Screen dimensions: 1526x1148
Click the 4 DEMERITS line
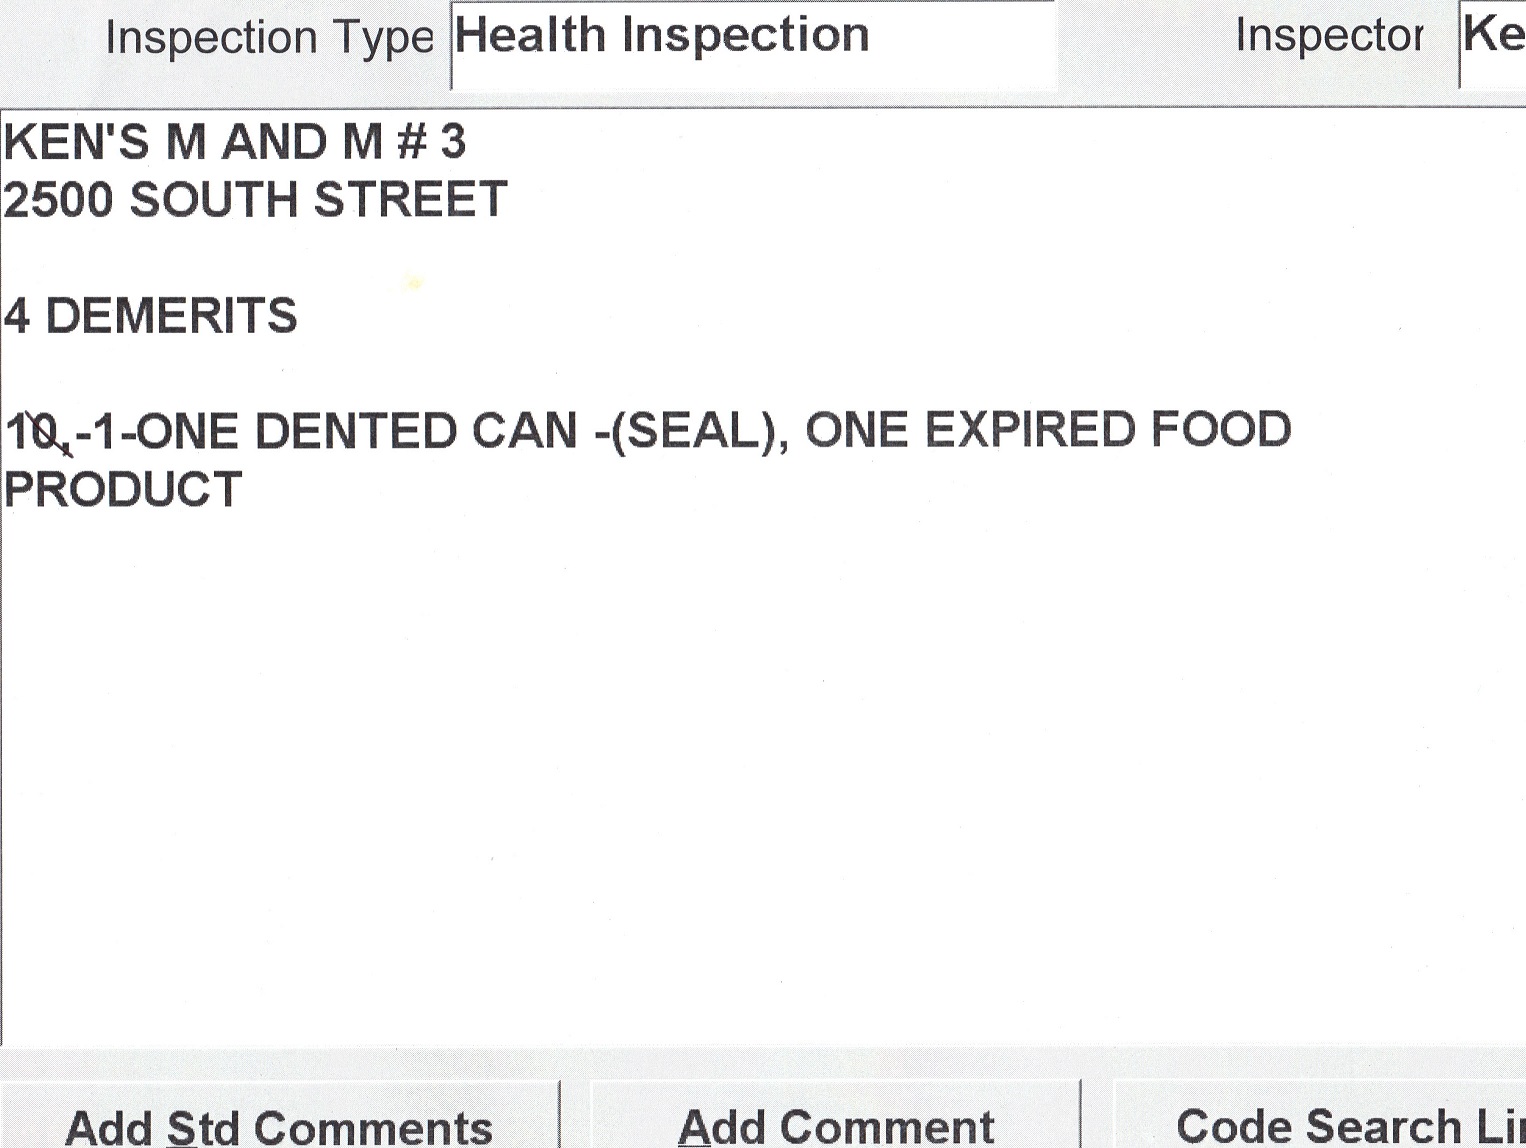tap(151, 316)
